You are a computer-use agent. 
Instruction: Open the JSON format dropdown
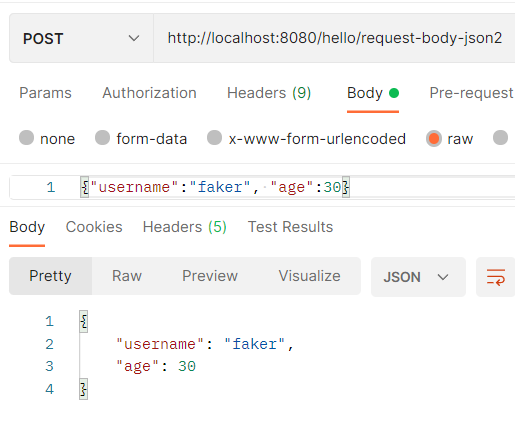coord(418,277)
